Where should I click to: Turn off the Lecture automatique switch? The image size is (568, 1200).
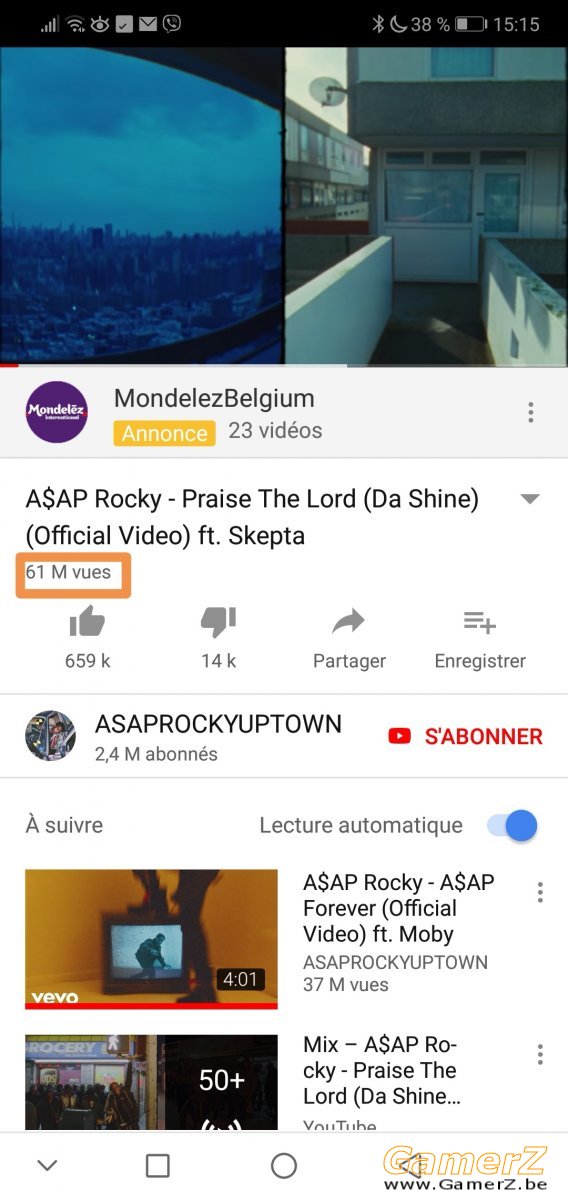(512, 825)
